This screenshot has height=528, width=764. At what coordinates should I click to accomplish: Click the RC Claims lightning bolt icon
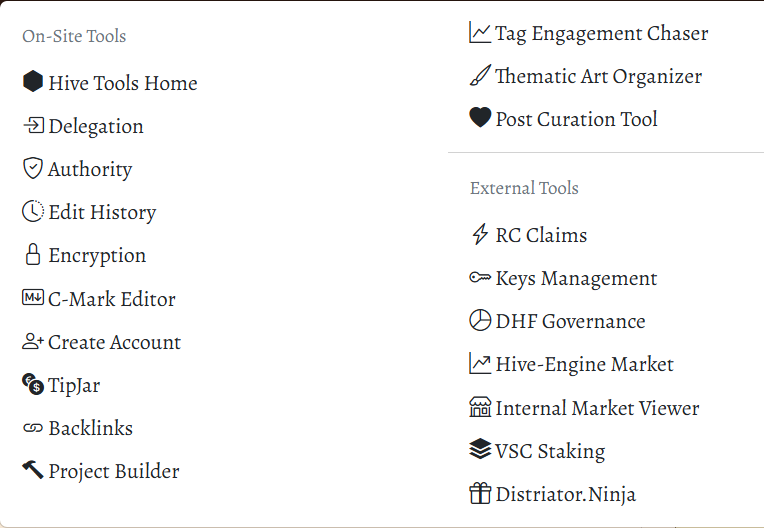480,234
